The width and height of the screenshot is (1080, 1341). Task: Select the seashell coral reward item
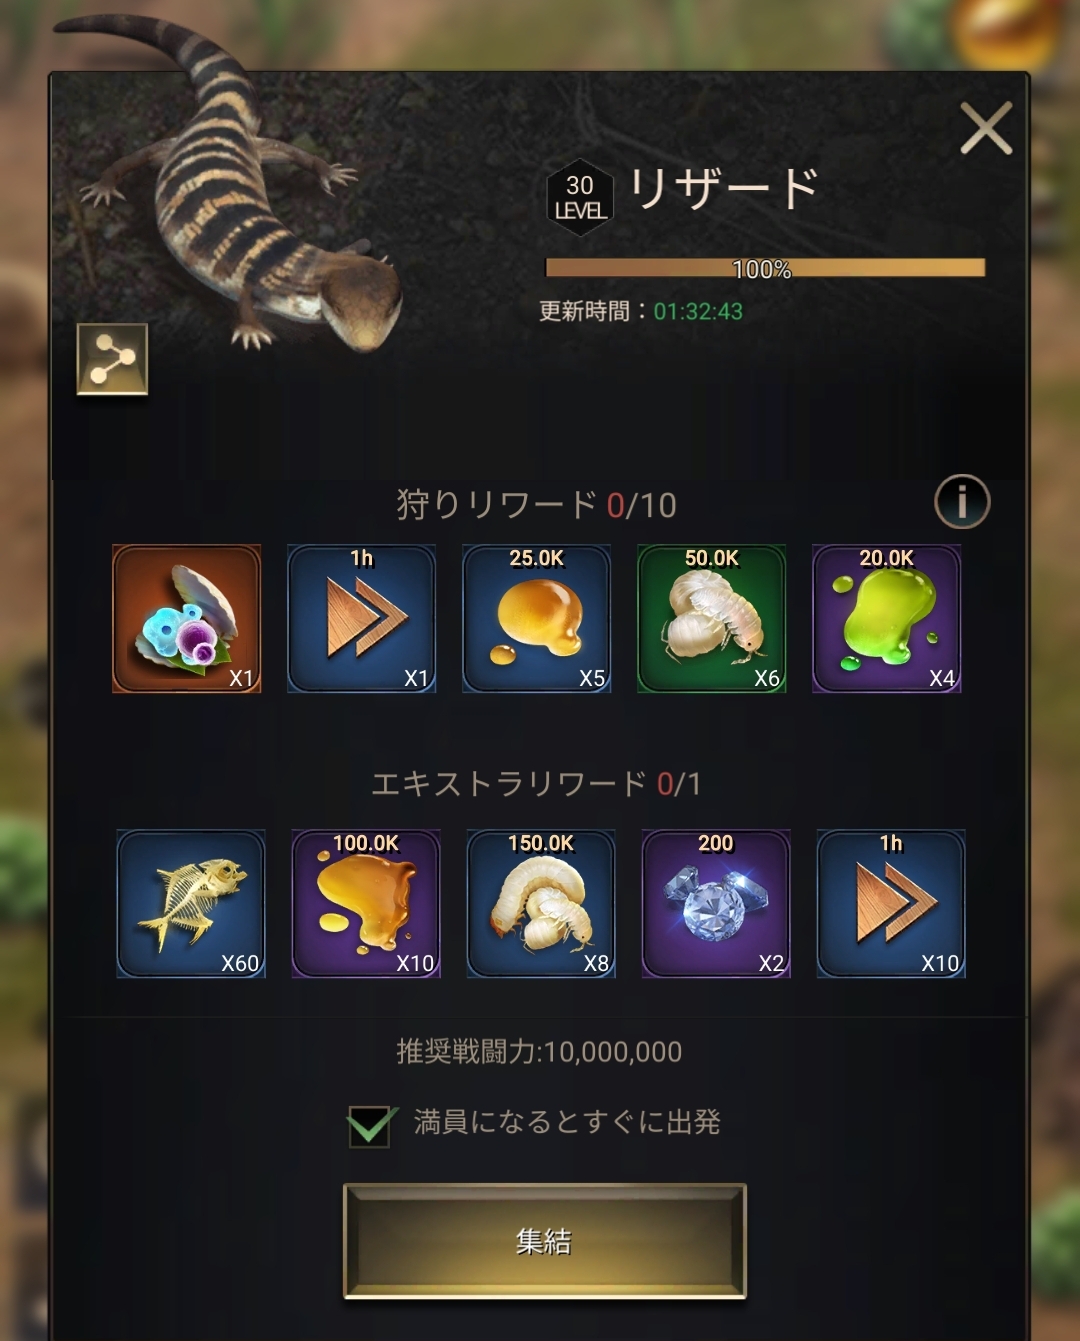(x=187, y=619)
